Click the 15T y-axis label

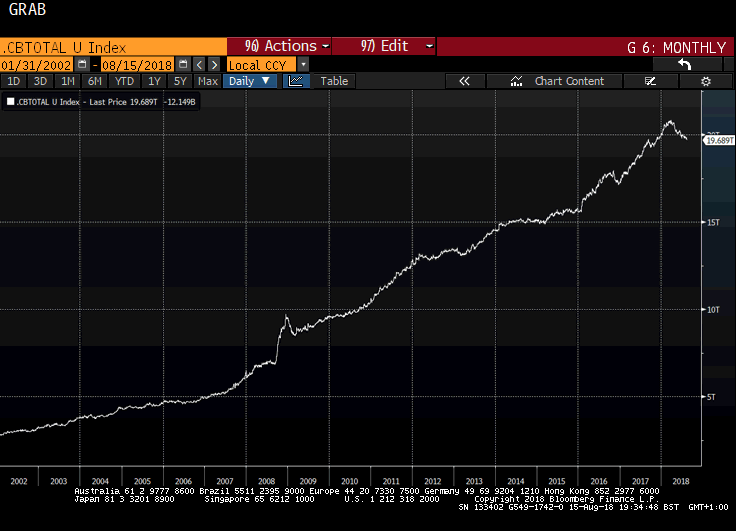point(713,222)
